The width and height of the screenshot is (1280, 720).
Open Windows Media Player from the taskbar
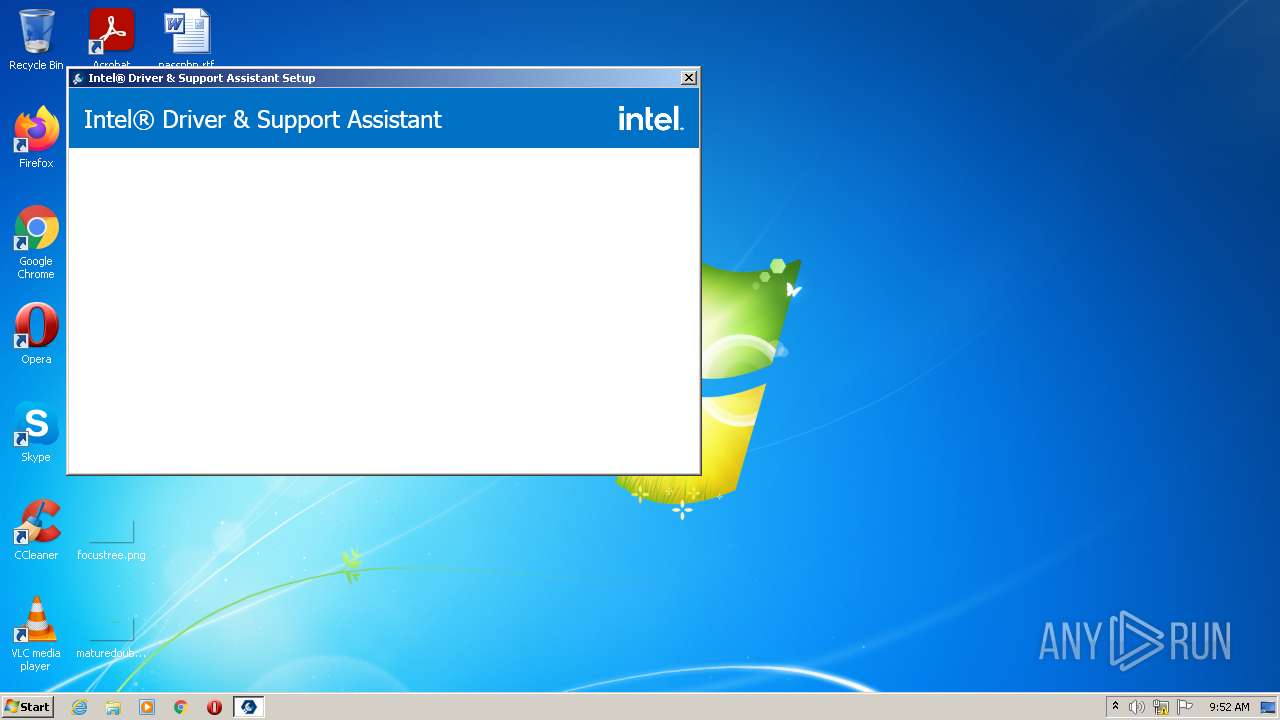click(147, 707)
